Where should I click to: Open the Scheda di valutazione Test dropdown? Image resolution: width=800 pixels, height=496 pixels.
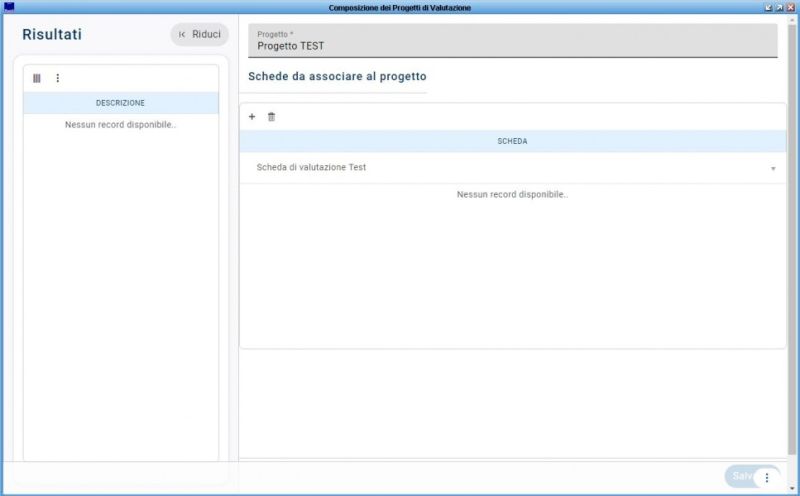pos(513,167)
